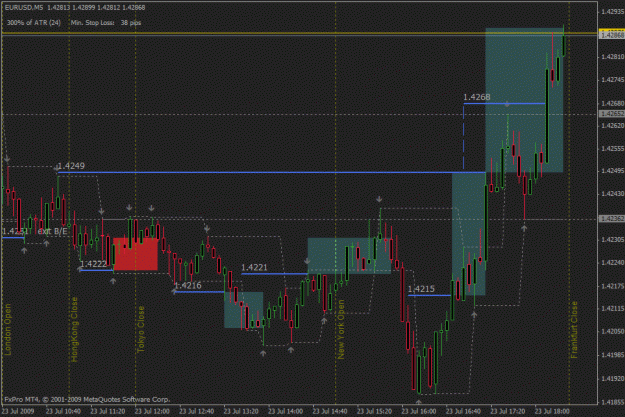Click the '23 Jul 17:20' time axis label
Screen dimensions: 625x417
click(x=507, y=411)
